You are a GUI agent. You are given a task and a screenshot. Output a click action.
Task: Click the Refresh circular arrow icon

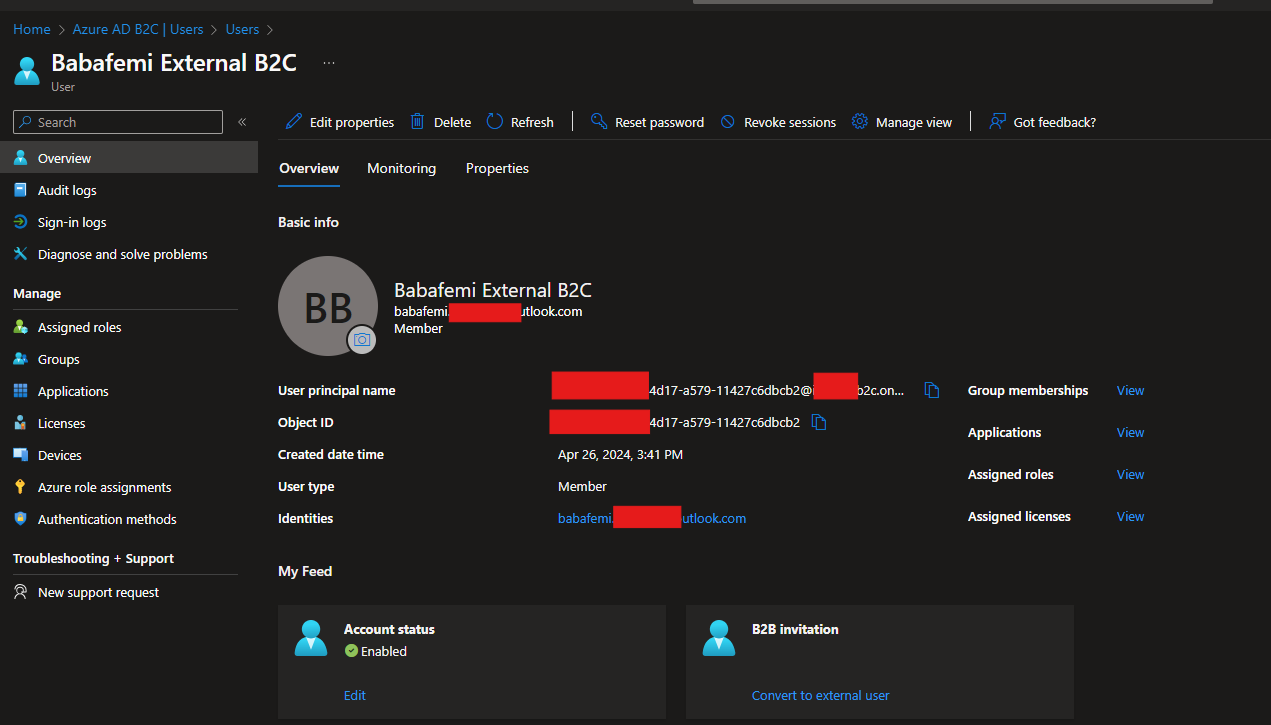(x=495, y=122)
